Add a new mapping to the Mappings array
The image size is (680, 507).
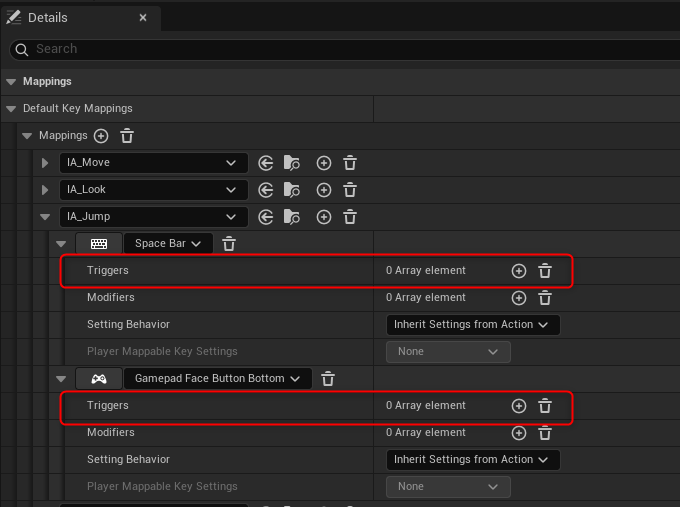click(101, 136)
